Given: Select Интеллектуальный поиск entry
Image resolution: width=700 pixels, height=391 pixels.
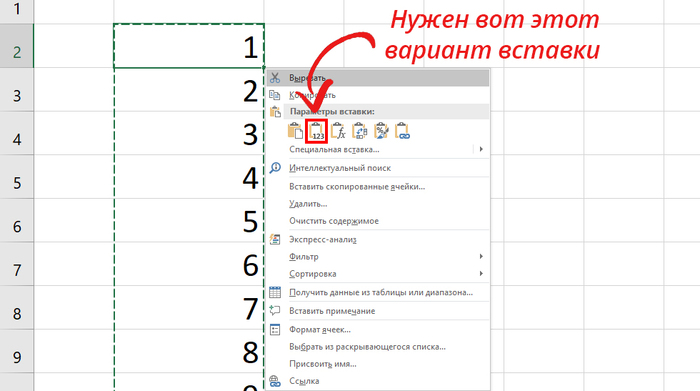Looking at the screenshot, I should coord(378,168).
